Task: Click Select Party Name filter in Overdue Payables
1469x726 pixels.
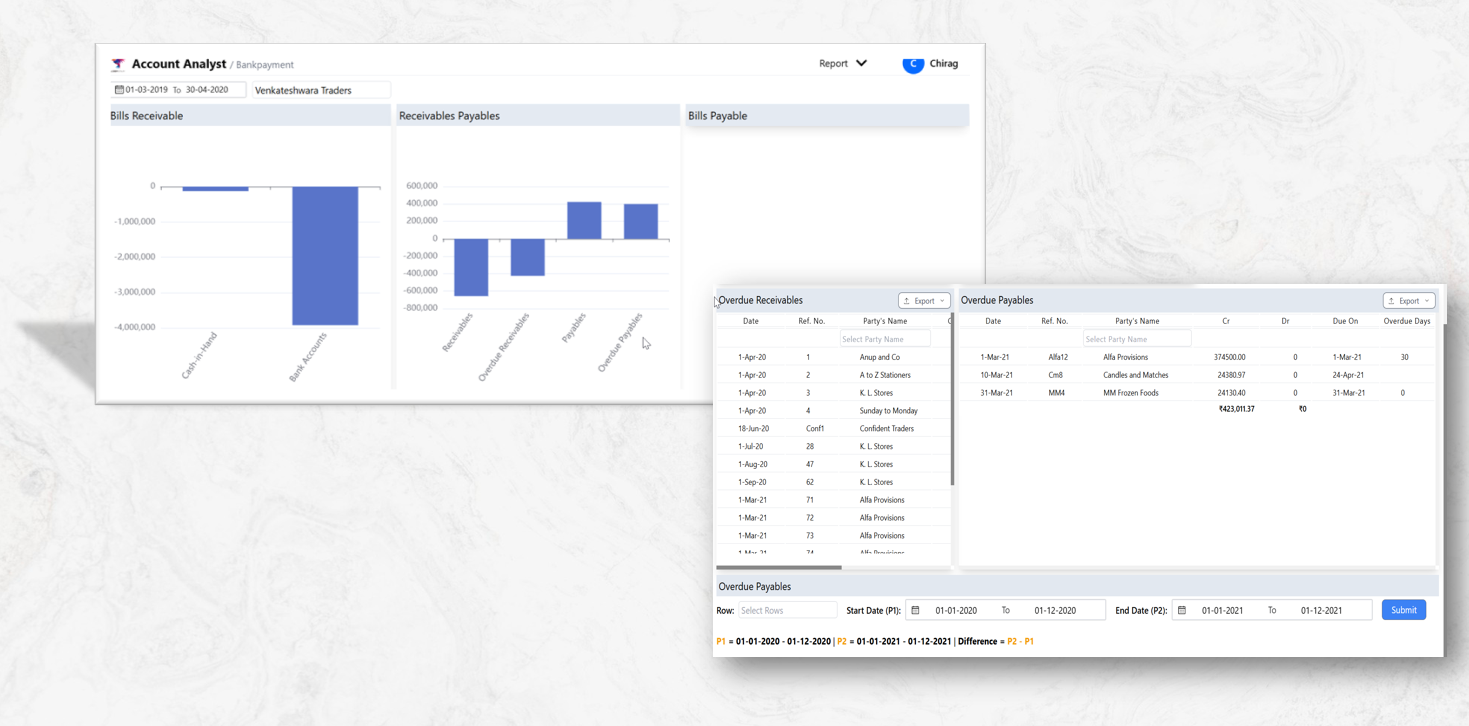Action: (x=1137, y=339)
